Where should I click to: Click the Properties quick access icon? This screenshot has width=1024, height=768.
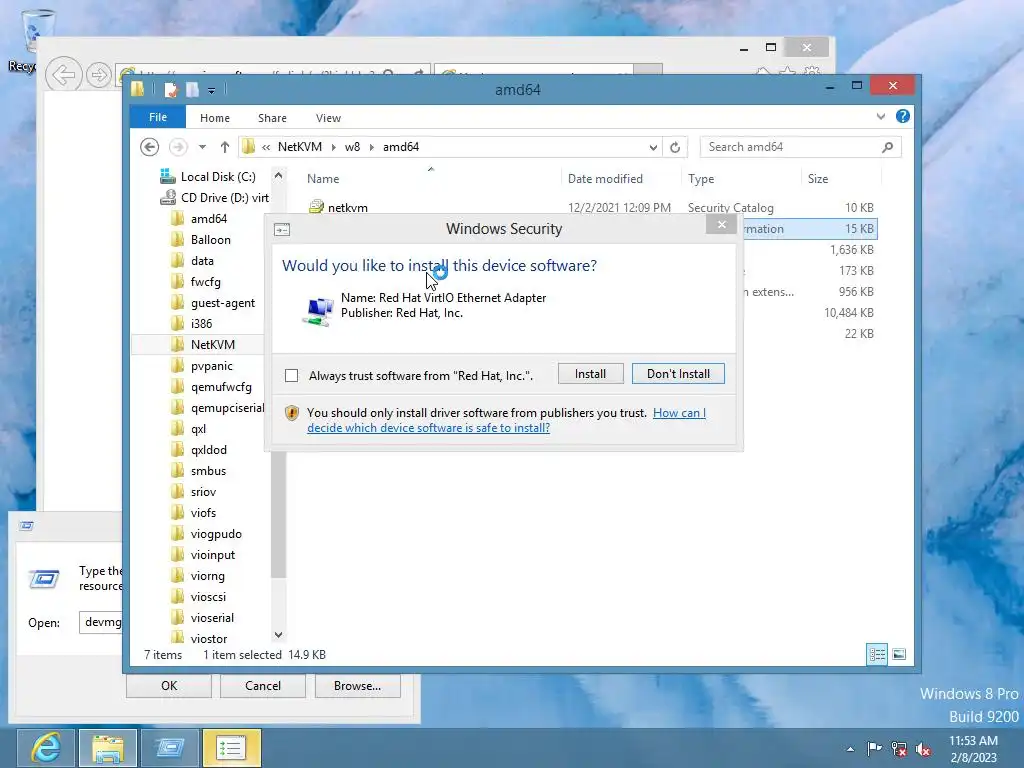click(171, 89)
